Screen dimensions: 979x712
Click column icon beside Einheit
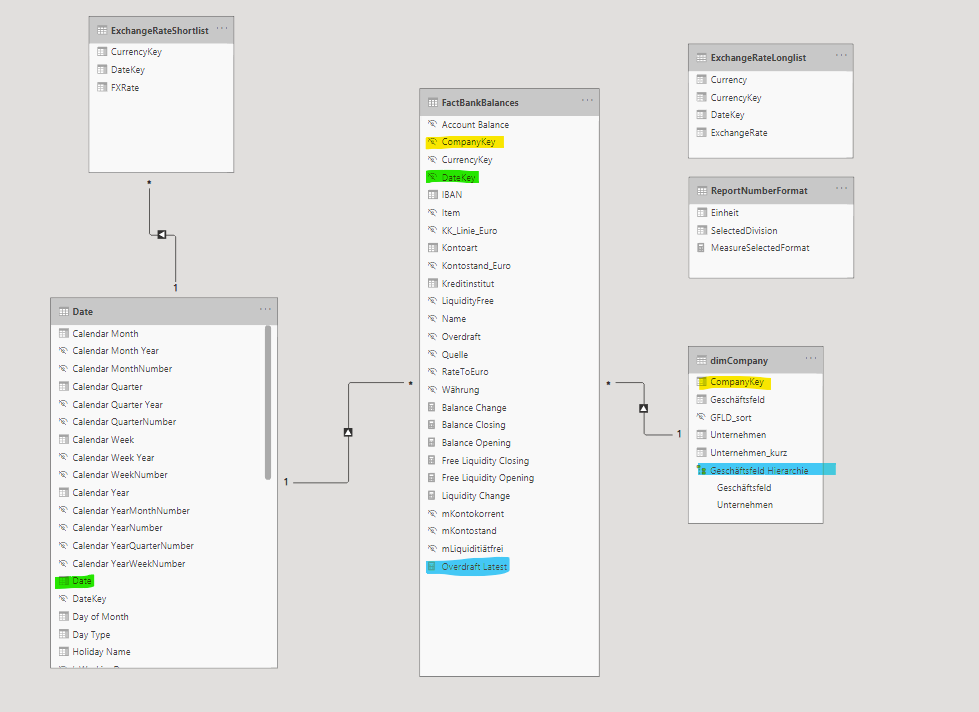[701, 212]
